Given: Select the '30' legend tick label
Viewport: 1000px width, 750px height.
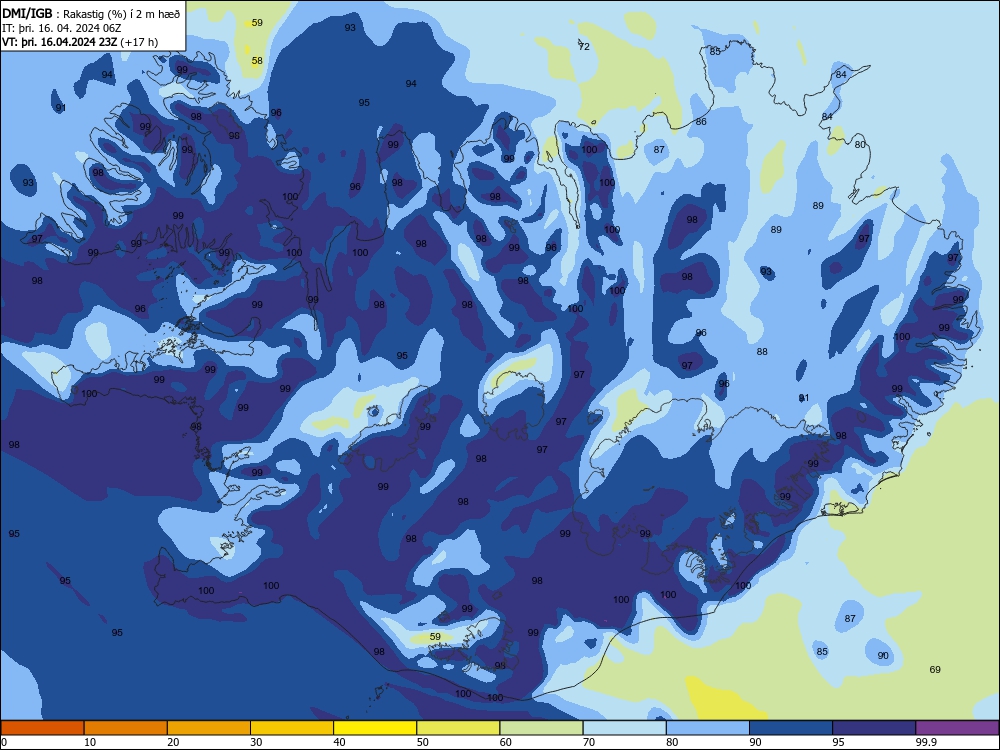Looking at the screenshot, I should click(256, 742).
